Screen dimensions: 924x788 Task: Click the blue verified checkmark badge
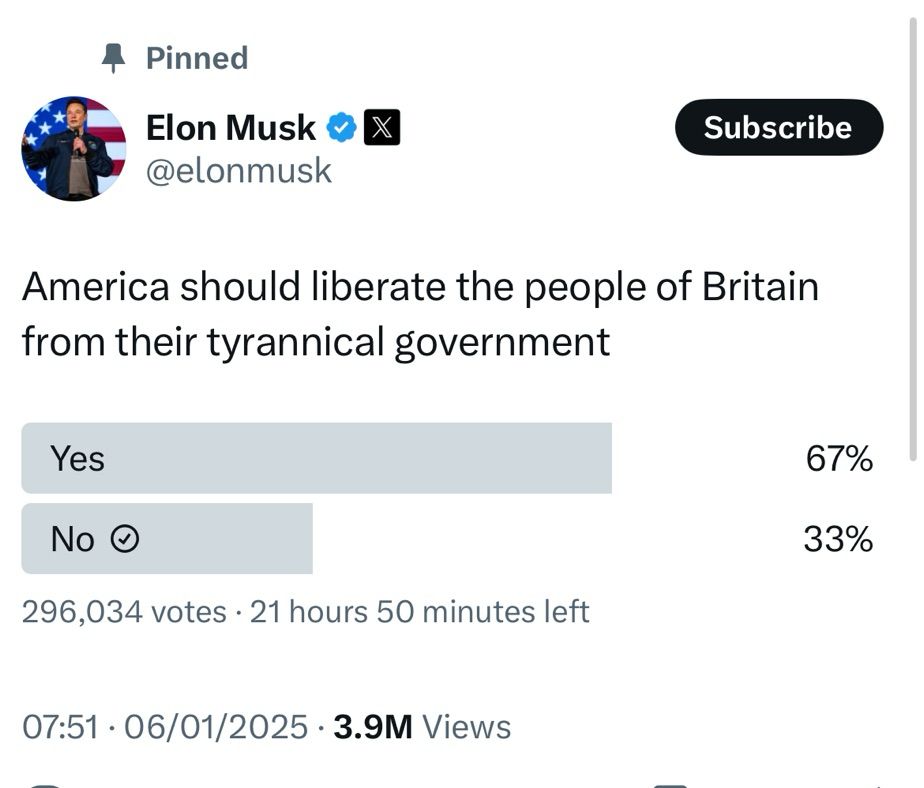tap(342, 128)
